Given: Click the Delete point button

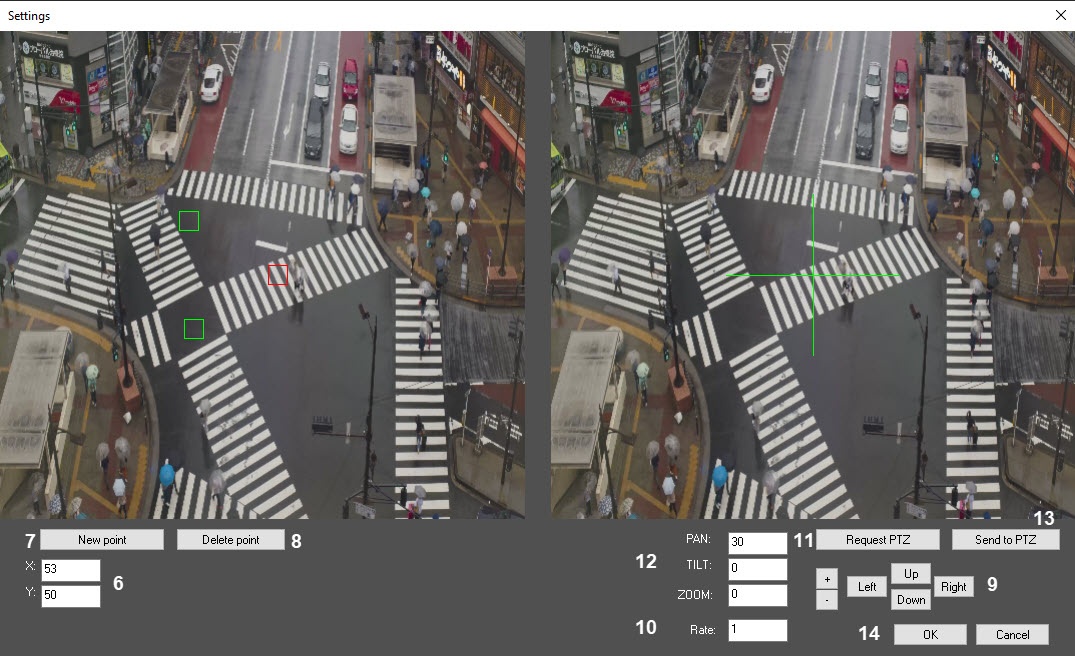Looking at the screenshot, I should tap(230, 539).
